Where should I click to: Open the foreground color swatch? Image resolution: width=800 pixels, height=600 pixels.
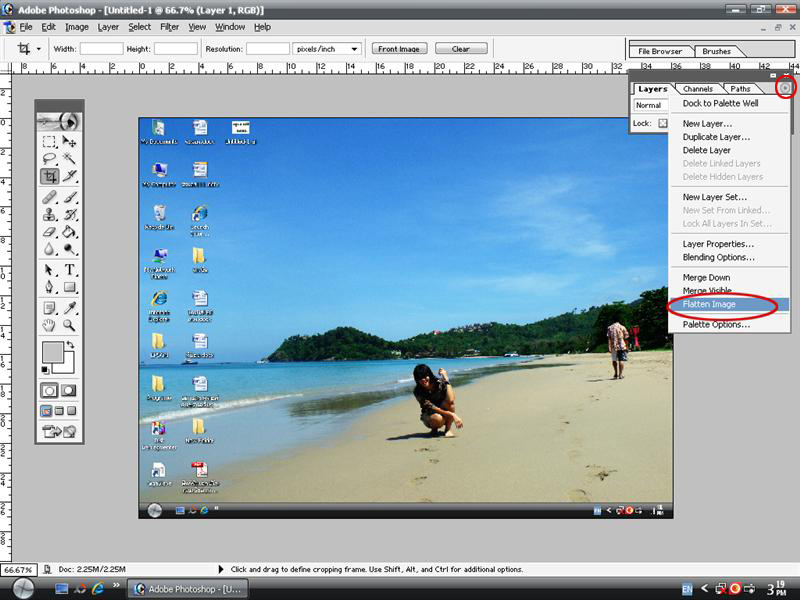coord(53,351)
